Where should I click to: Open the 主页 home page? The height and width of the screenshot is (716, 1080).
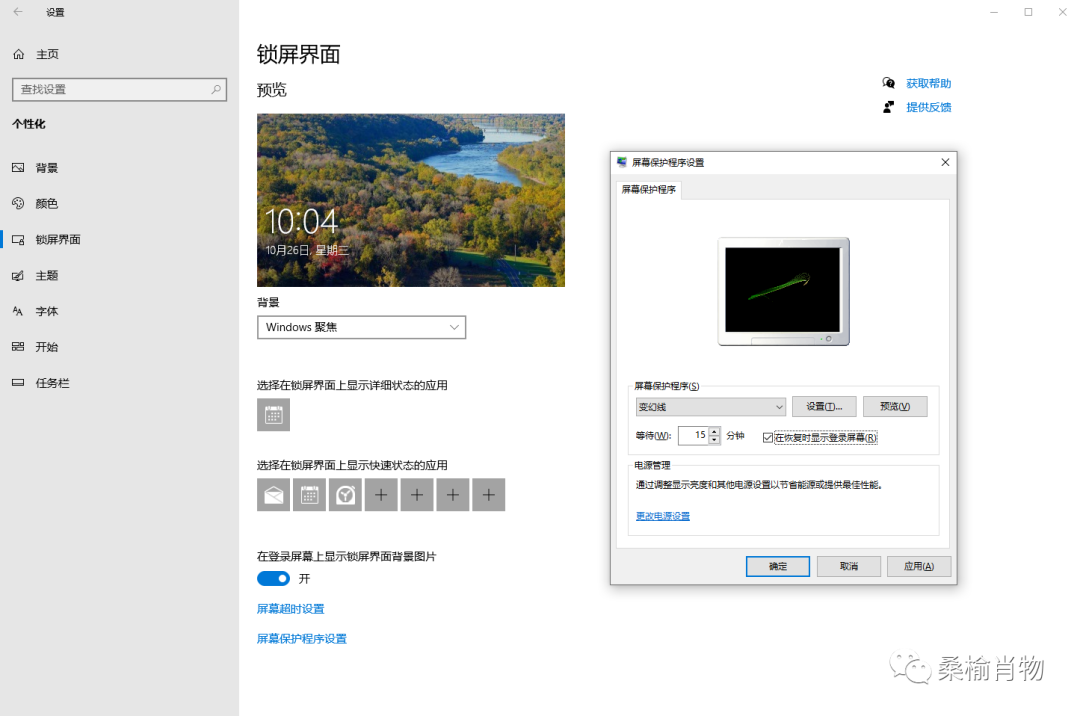click(x=36, y=54)
